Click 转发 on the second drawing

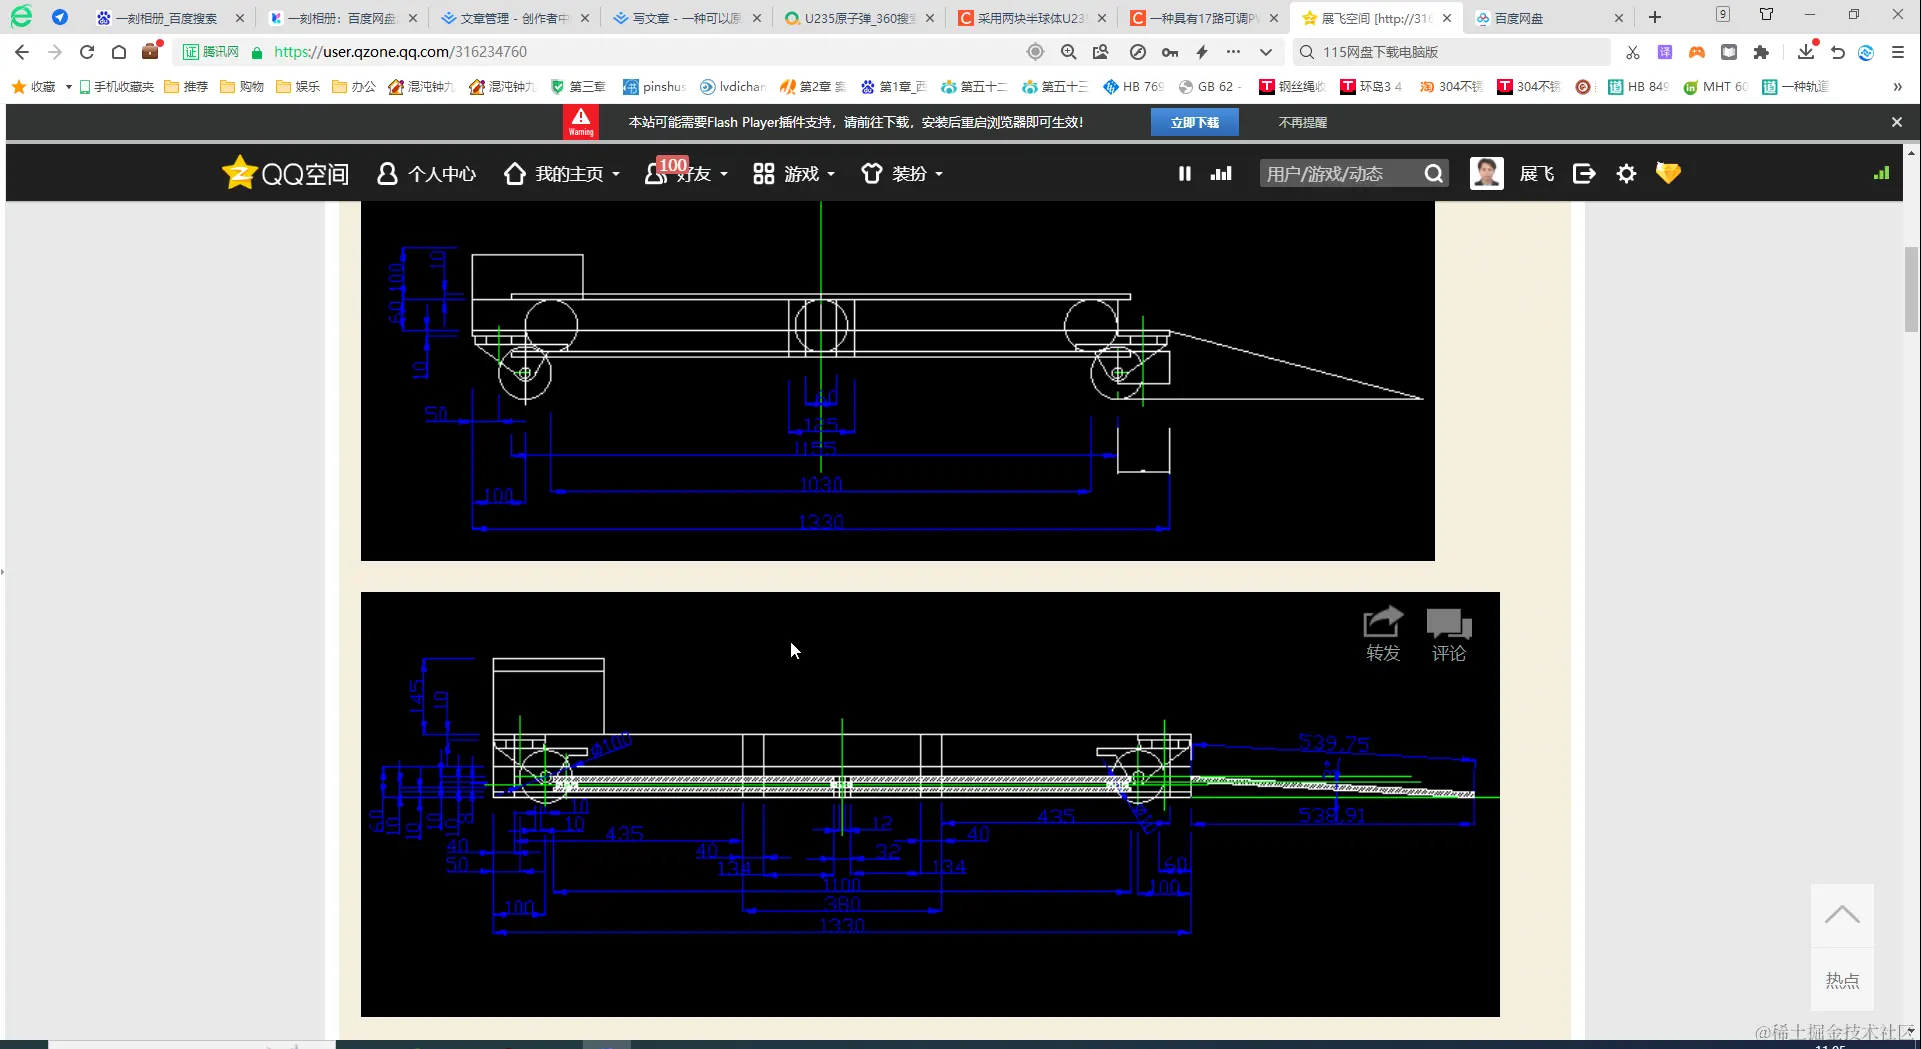(x=1383, y=635)
